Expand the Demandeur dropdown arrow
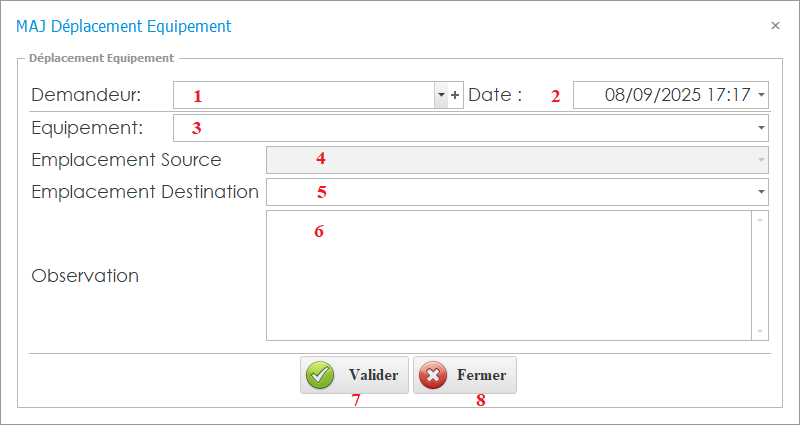The width and height of the screenshot is (800, 425). (x=441, y=95)
